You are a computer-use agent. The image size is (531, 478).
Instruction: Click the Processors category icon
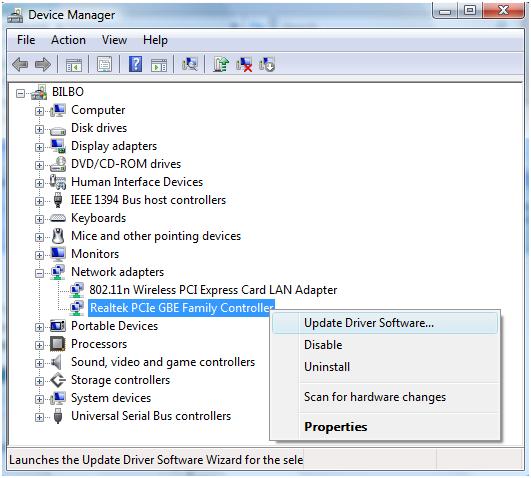click(x=58, y=344)
